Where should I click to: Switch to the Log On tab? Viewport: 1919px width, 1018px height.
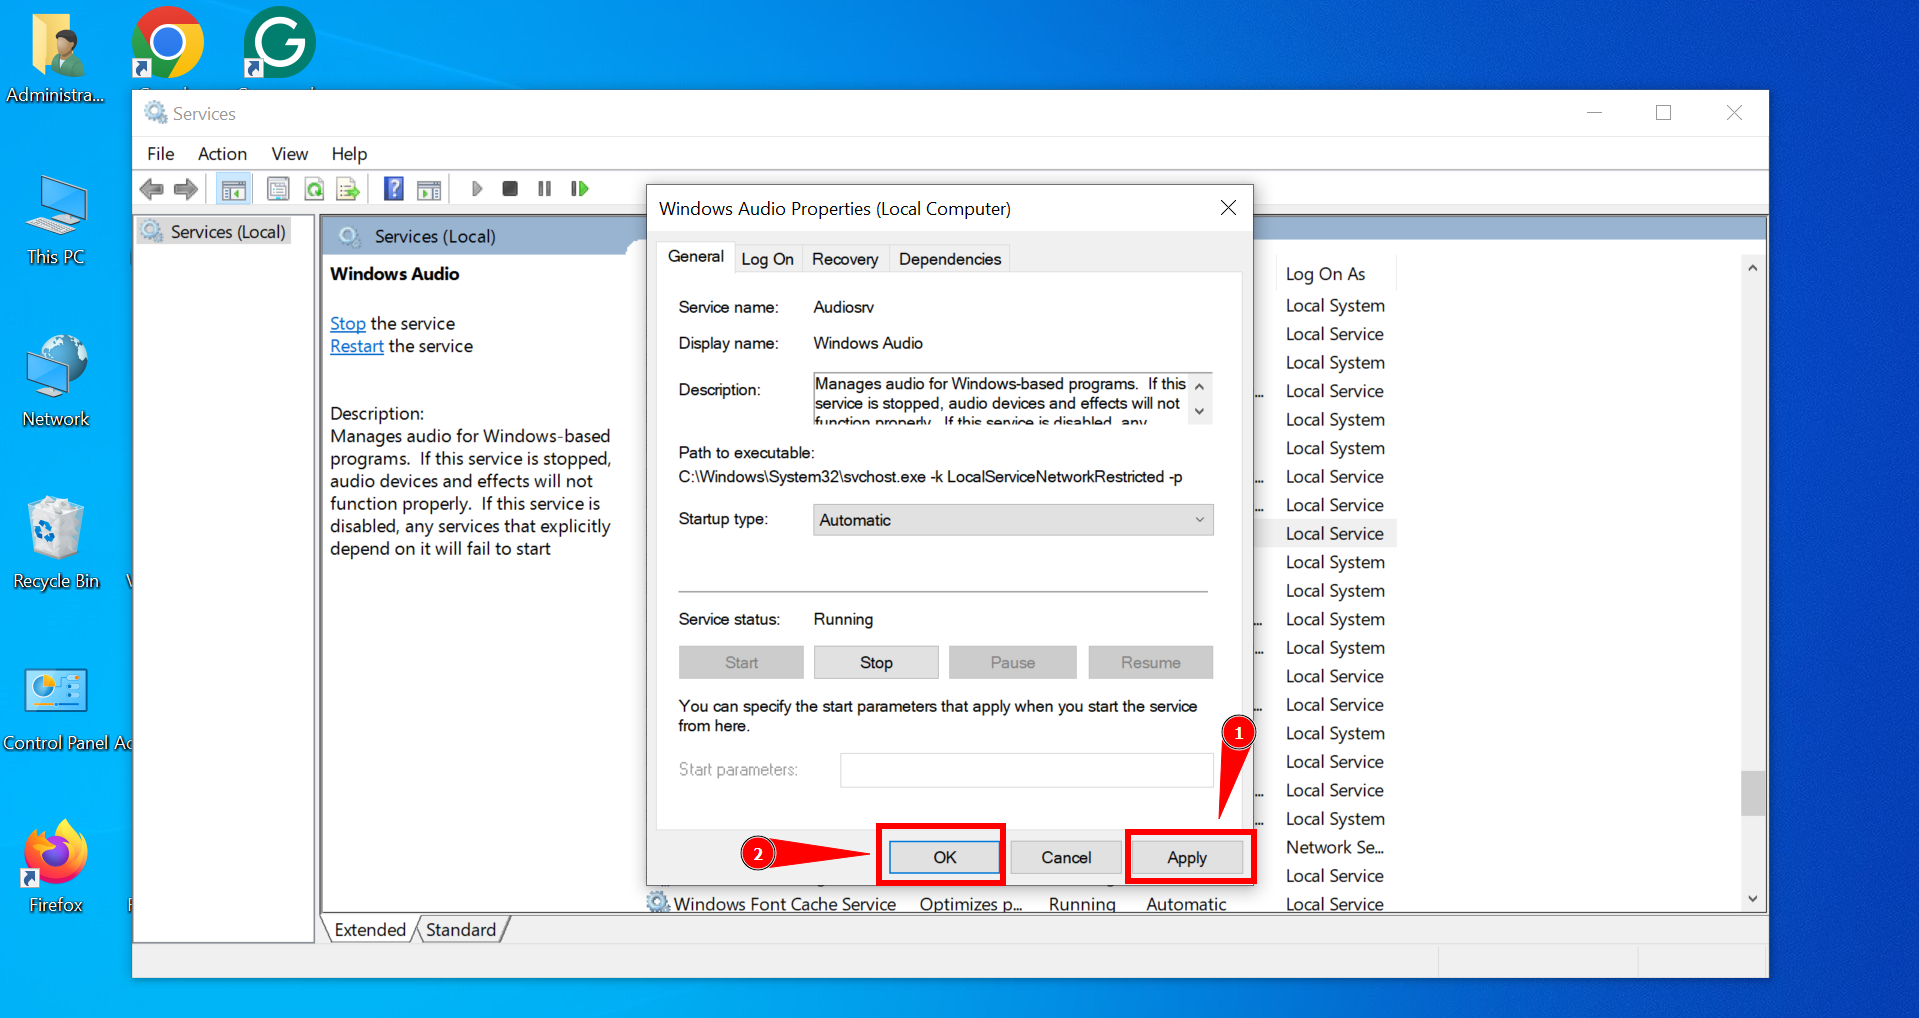point(767,259)
